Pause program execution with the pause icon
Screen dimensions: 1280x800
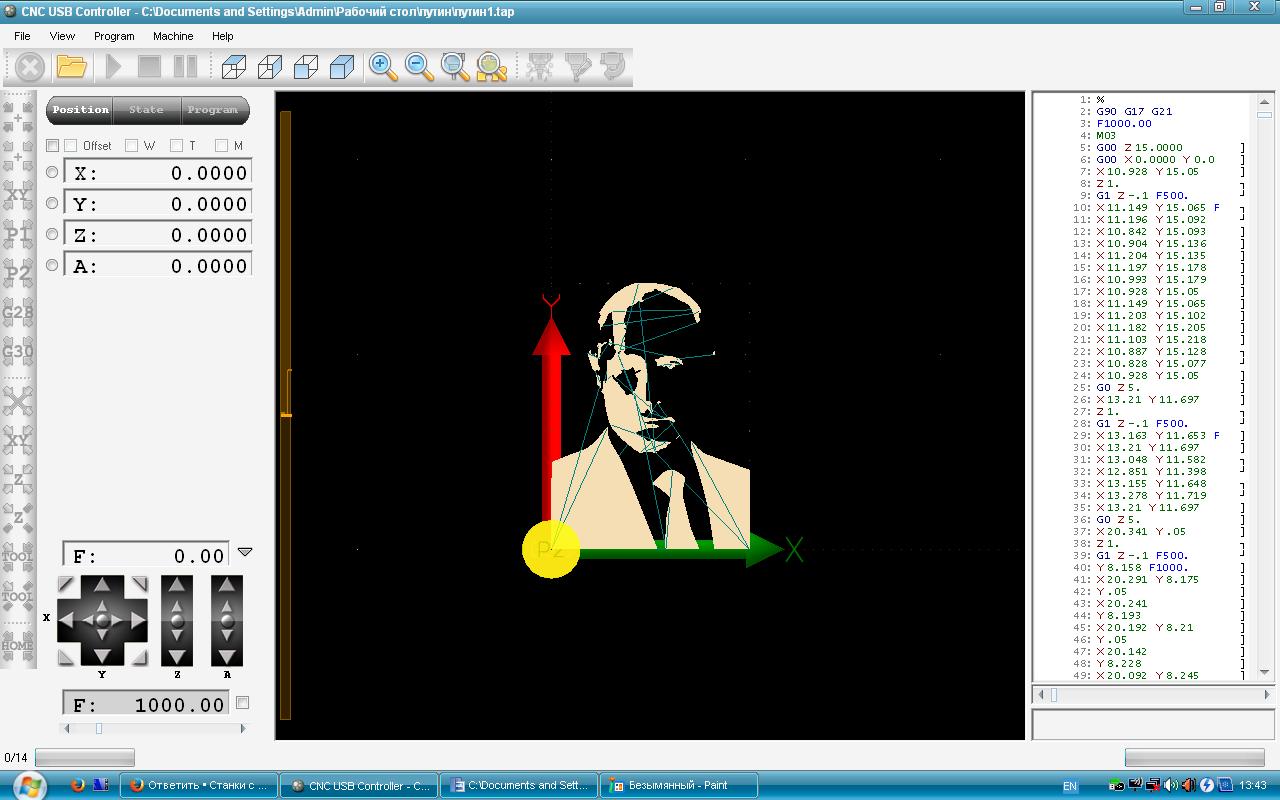click(185, 67)
